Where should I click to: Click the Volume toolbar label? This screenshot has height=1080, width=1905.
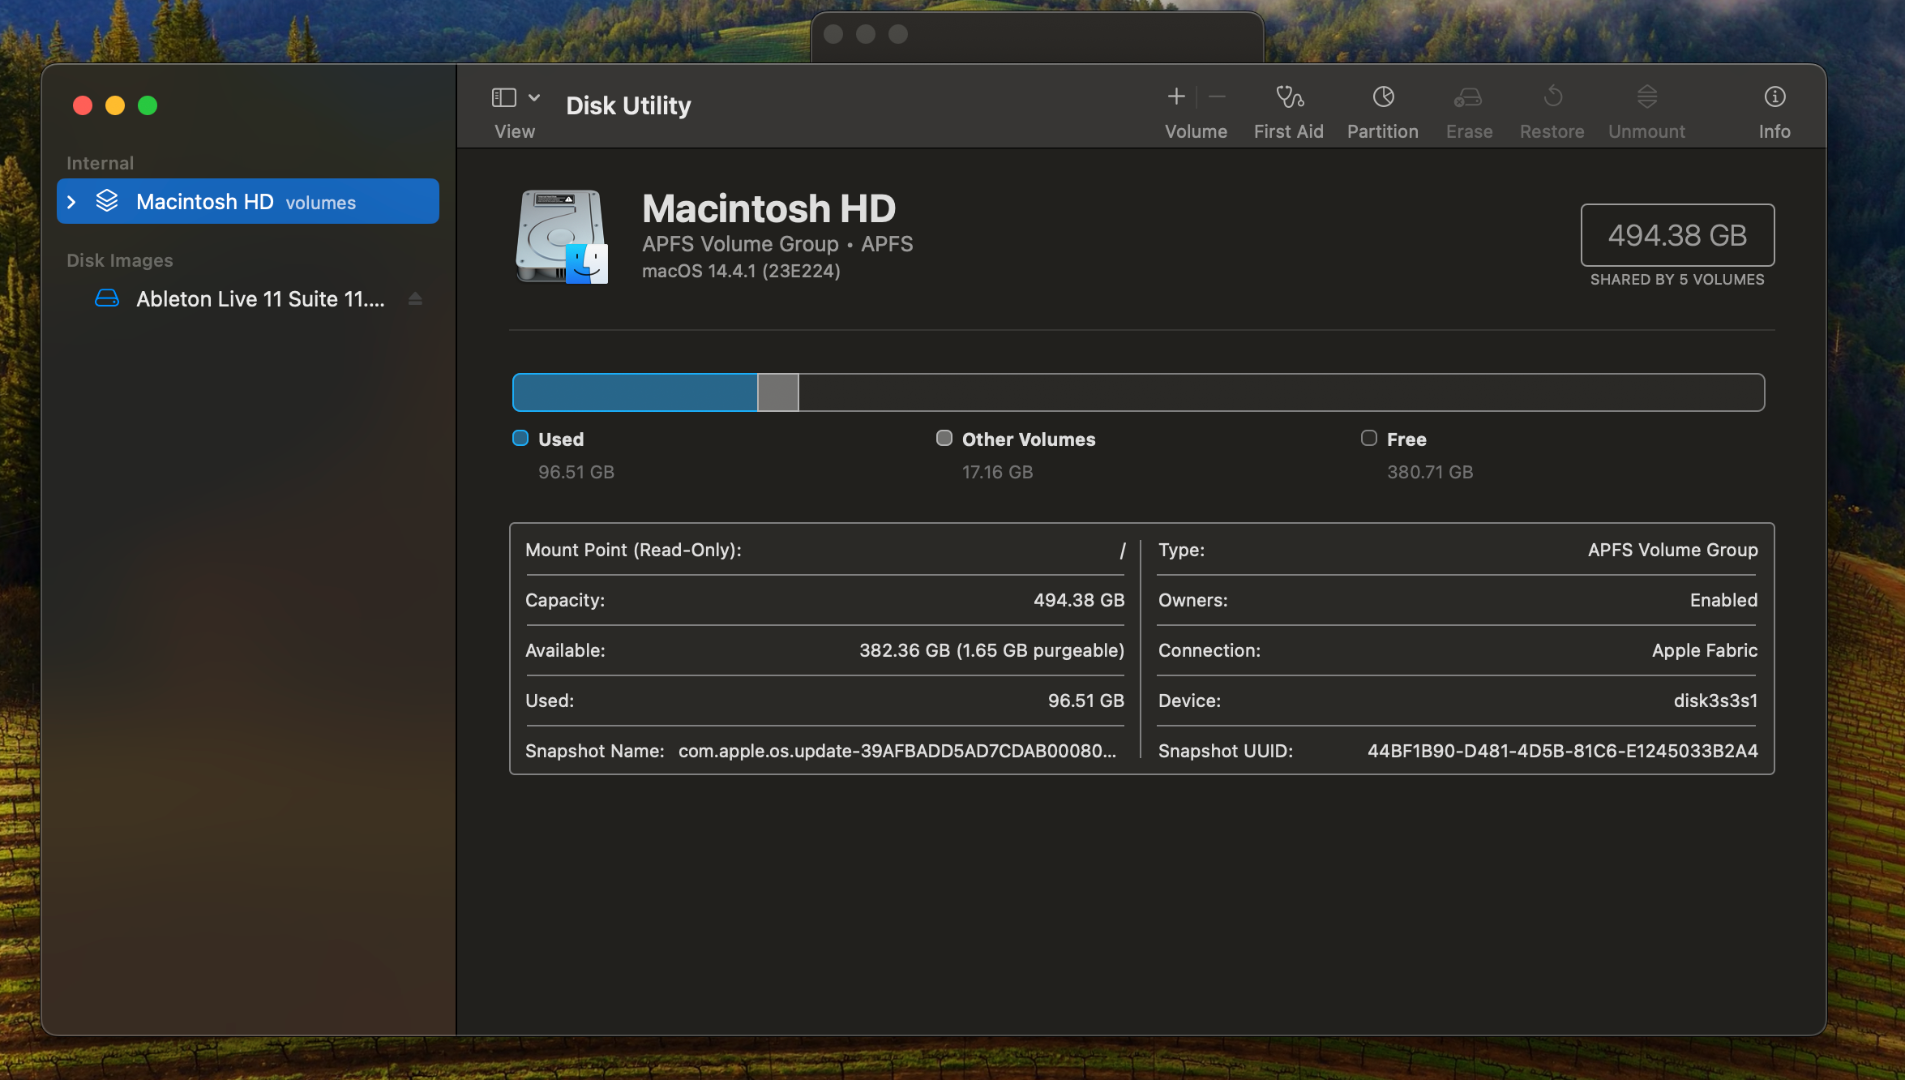click(1196, 132)
